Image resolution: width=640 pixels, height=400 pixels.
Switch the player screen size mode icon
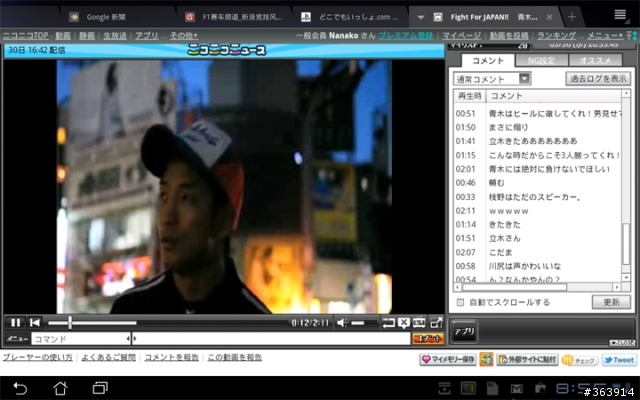point(419,323)
